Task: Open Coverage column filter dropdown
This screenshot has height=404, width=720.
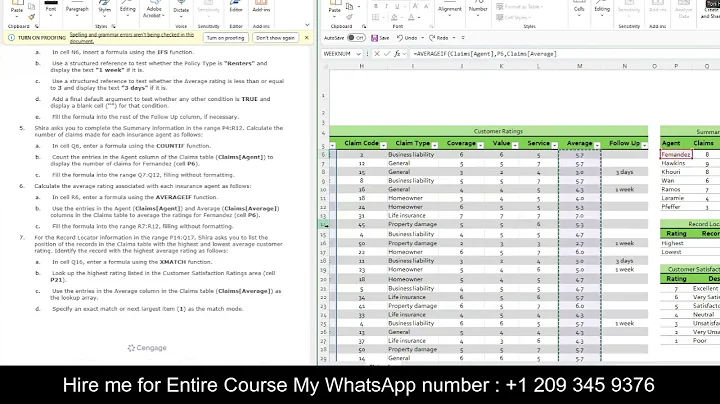Action: (480, 146)
